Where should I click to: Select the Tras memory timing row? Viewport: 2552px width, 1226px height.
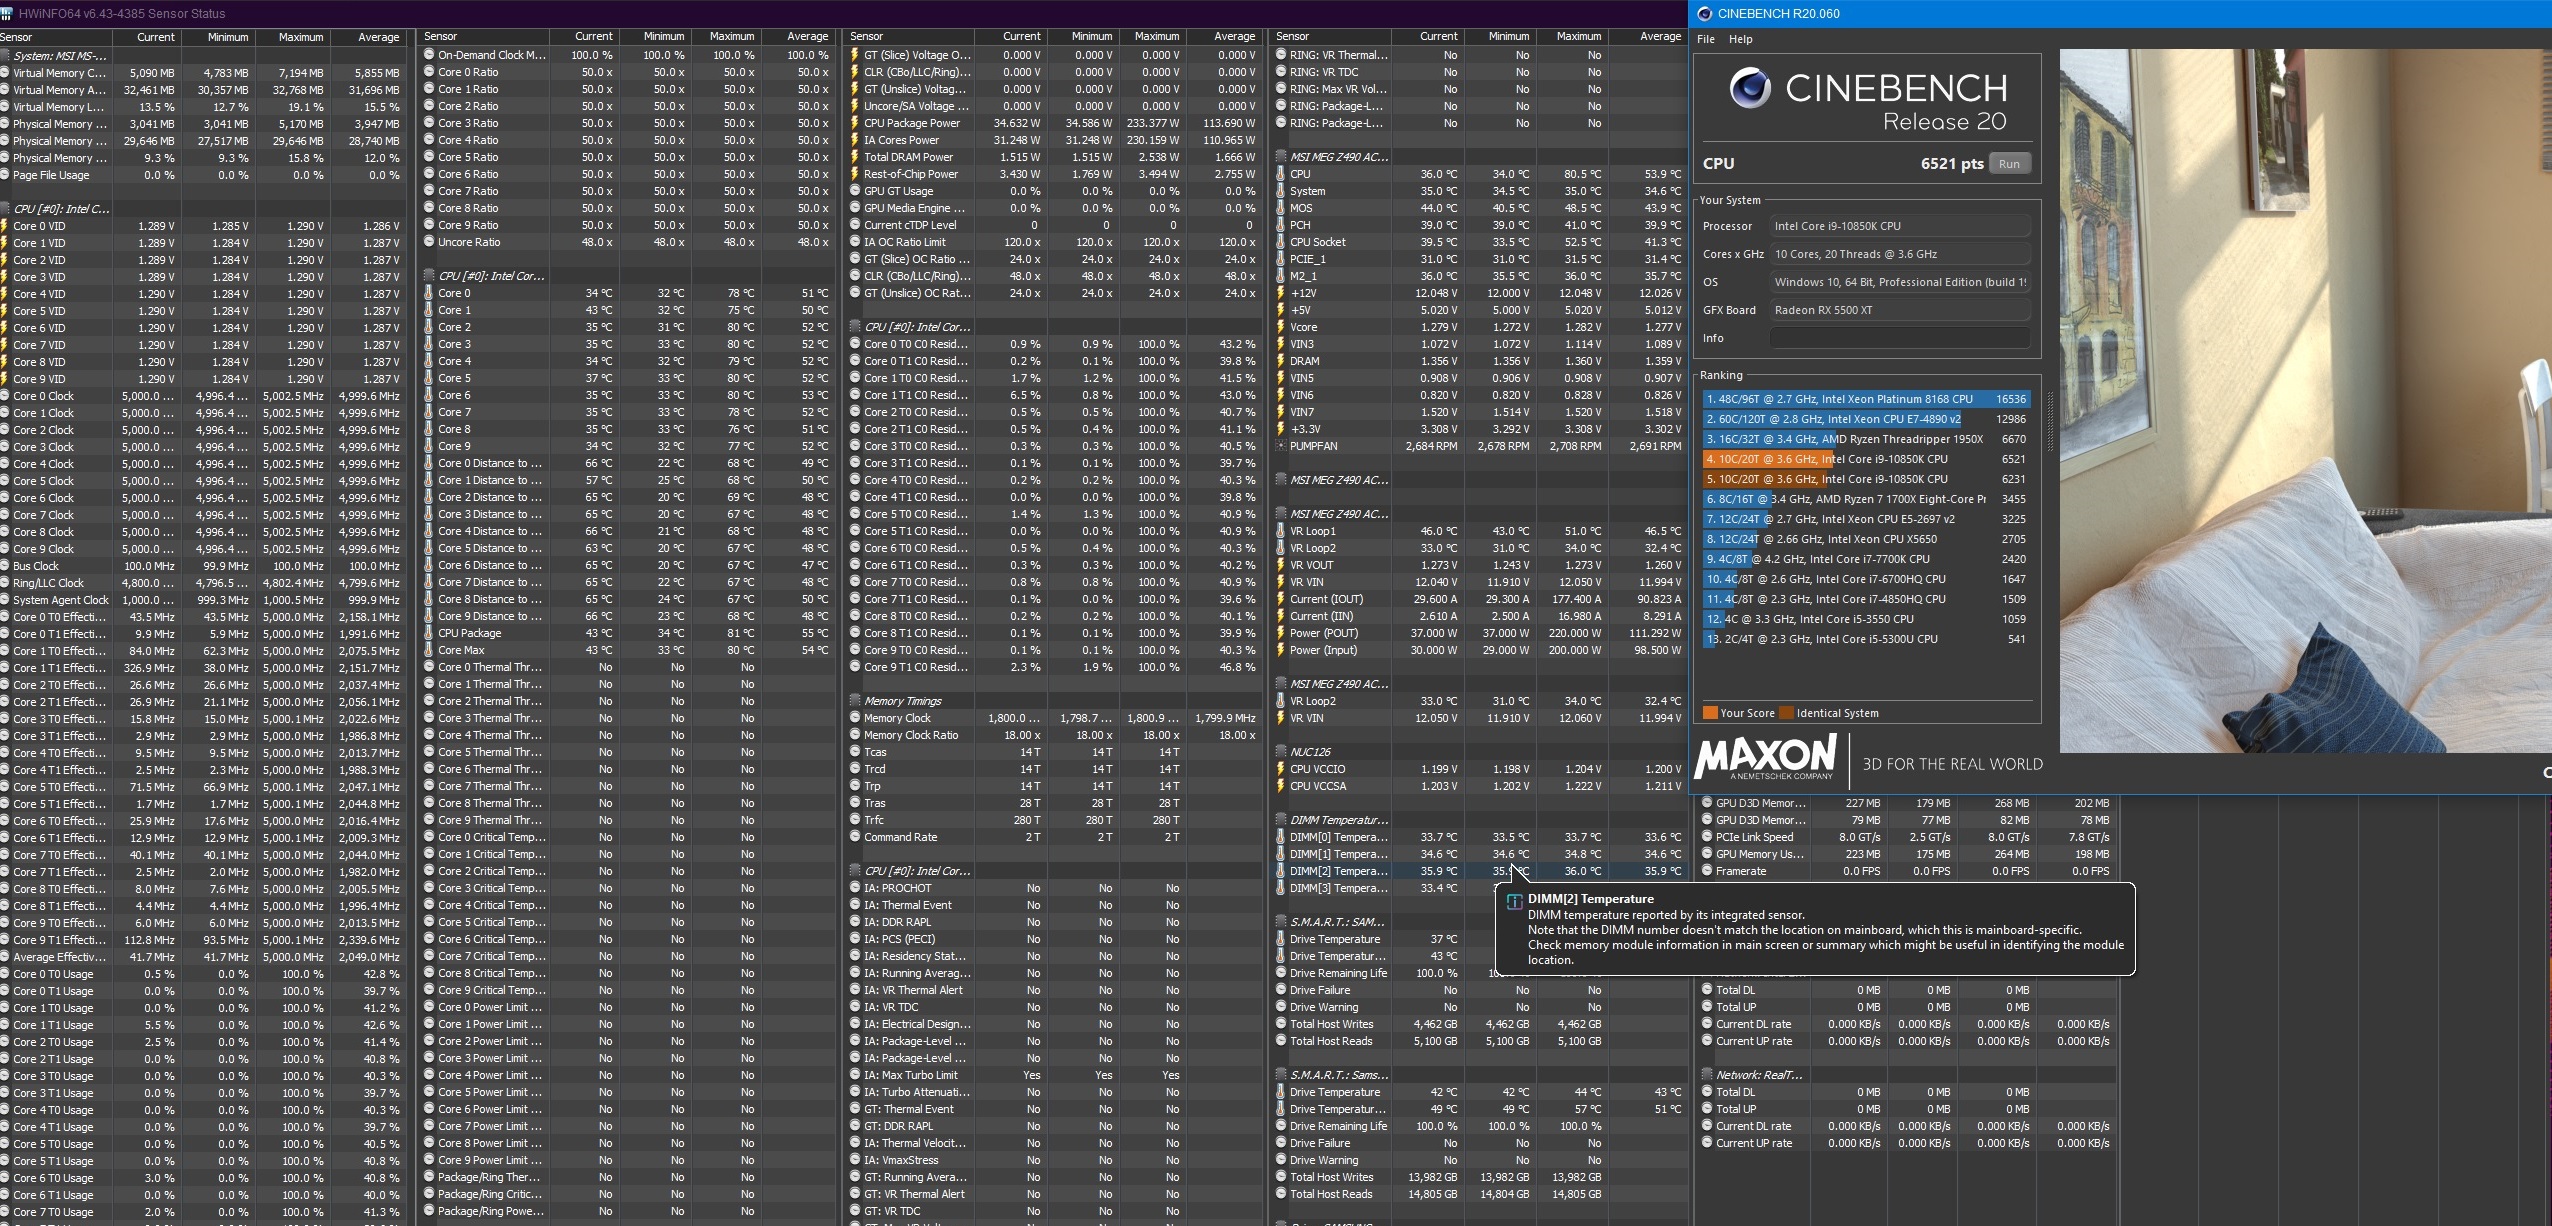1054,803
